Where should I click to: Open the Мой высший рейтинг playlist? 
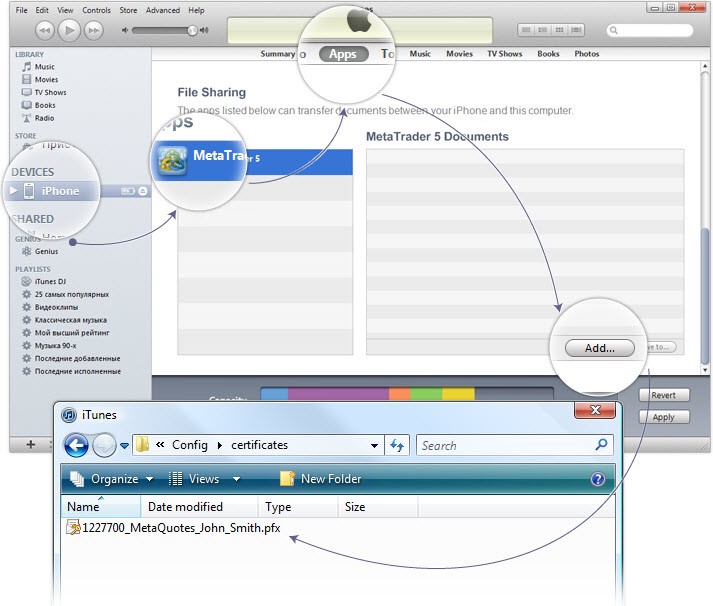(x=72, y=332)
